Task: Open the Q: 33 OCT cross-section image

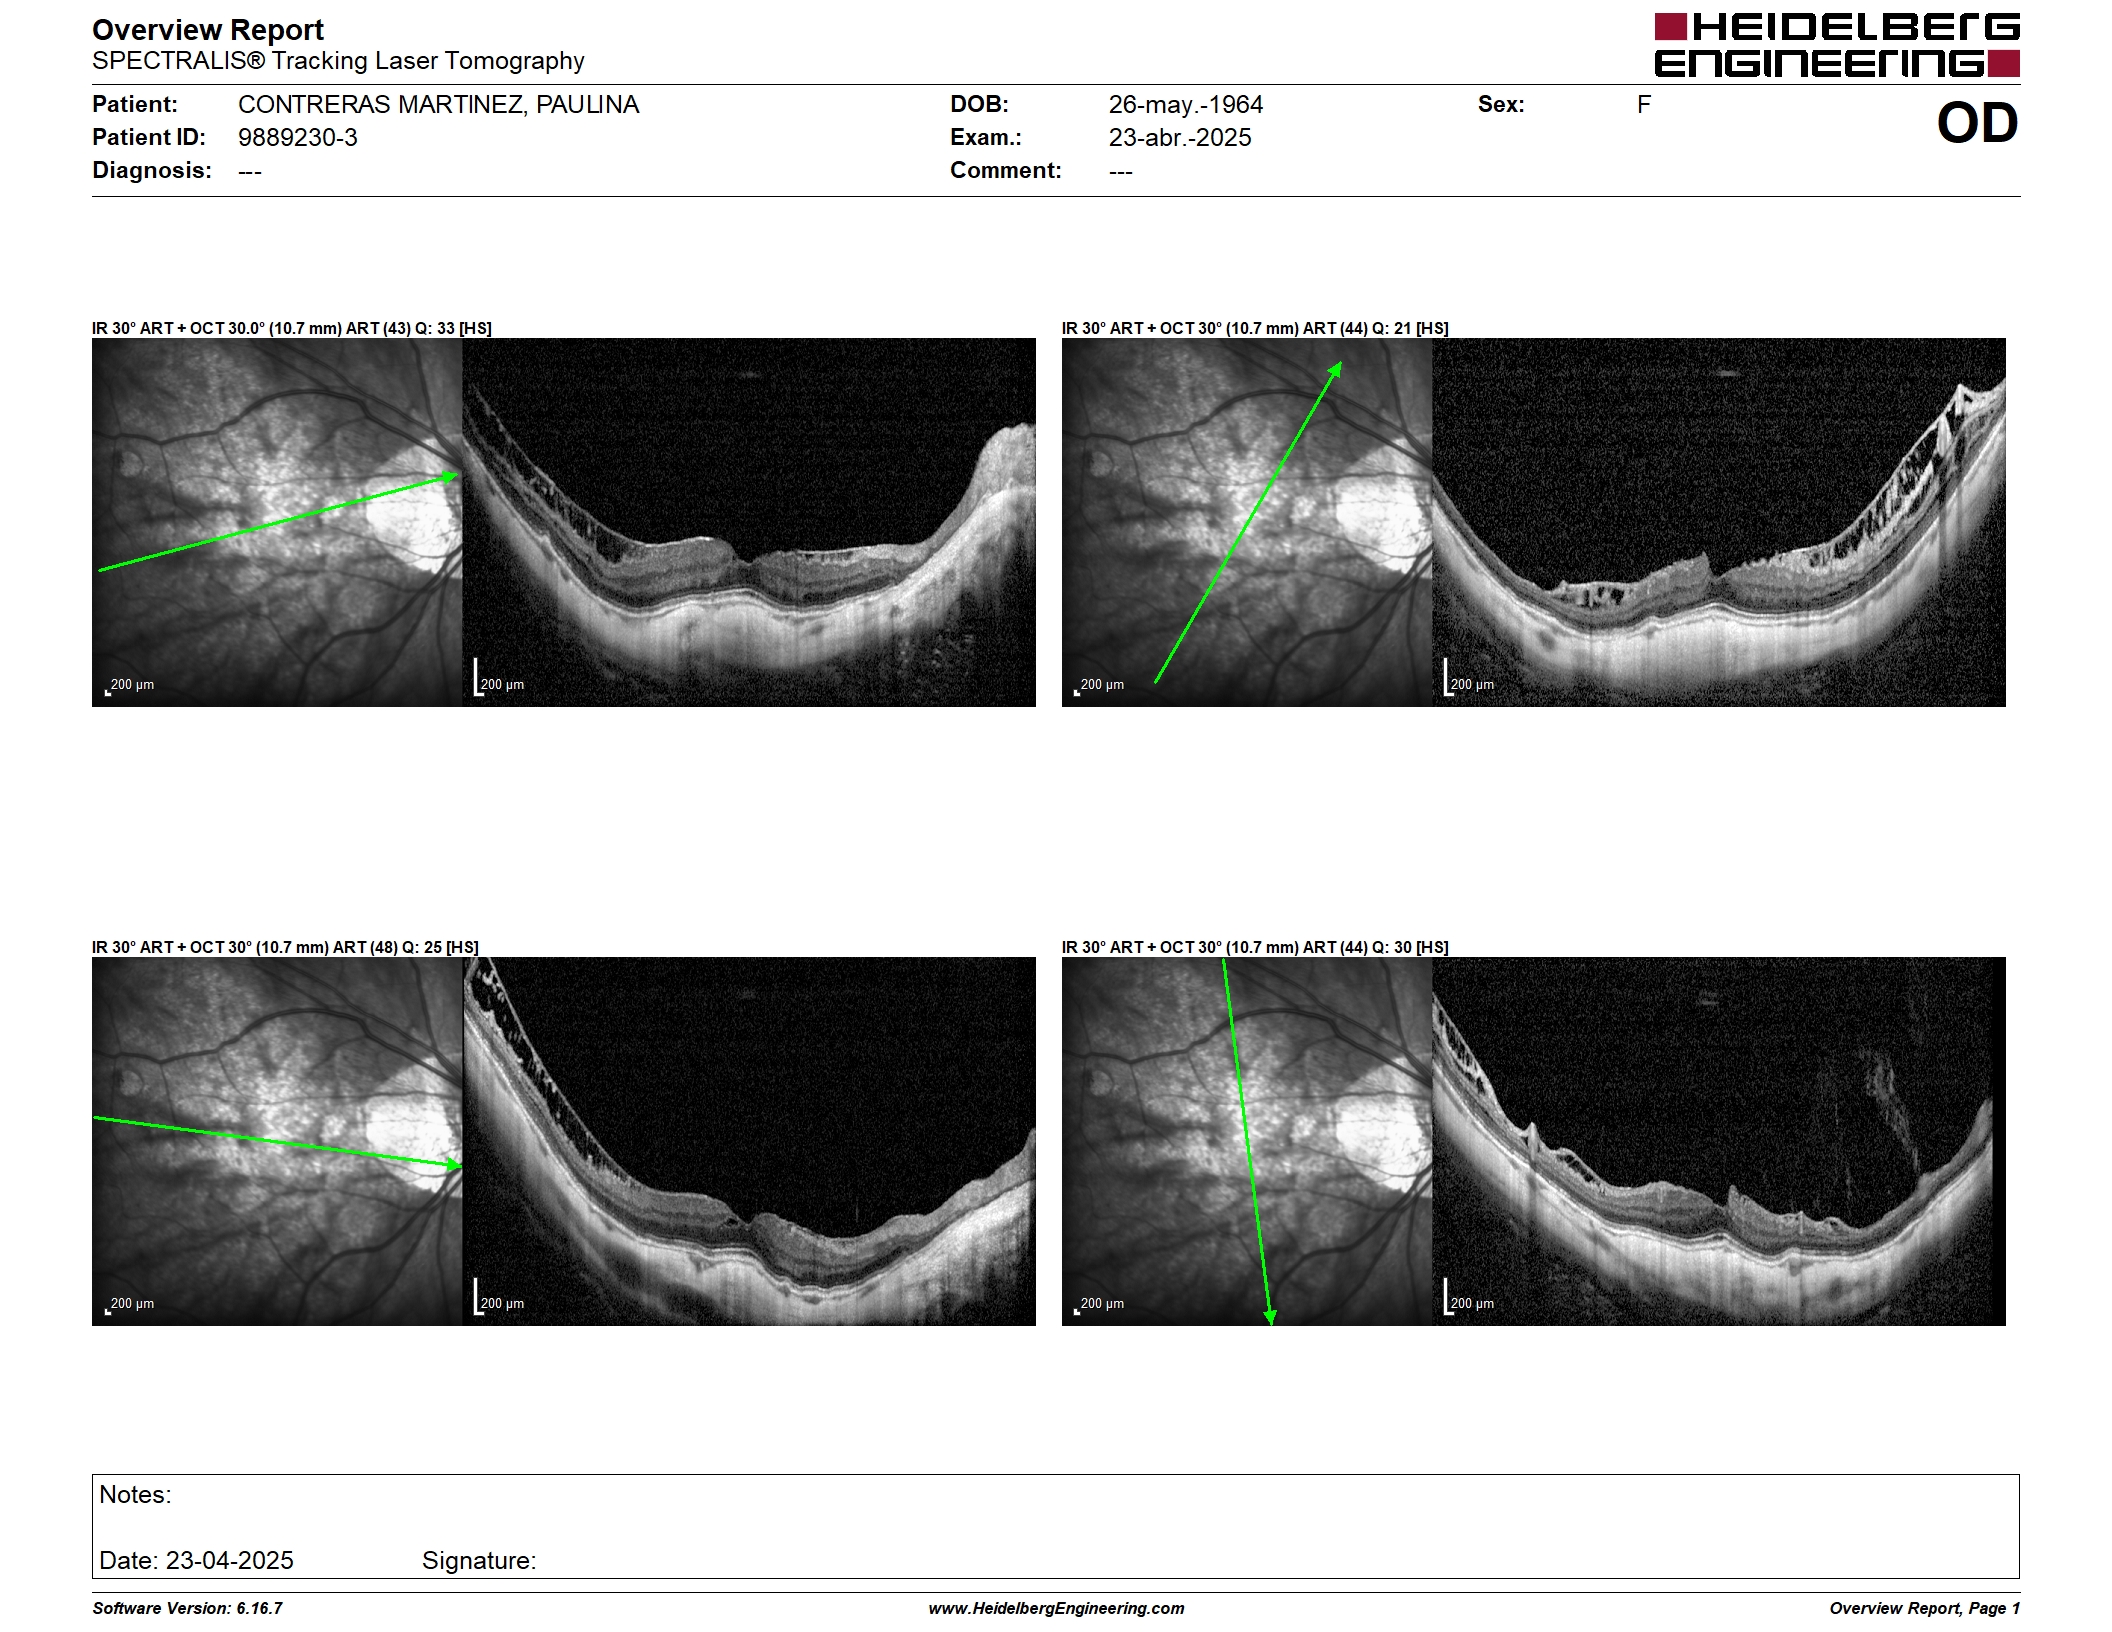Action: pyautogui.click(x=749, y=522)
